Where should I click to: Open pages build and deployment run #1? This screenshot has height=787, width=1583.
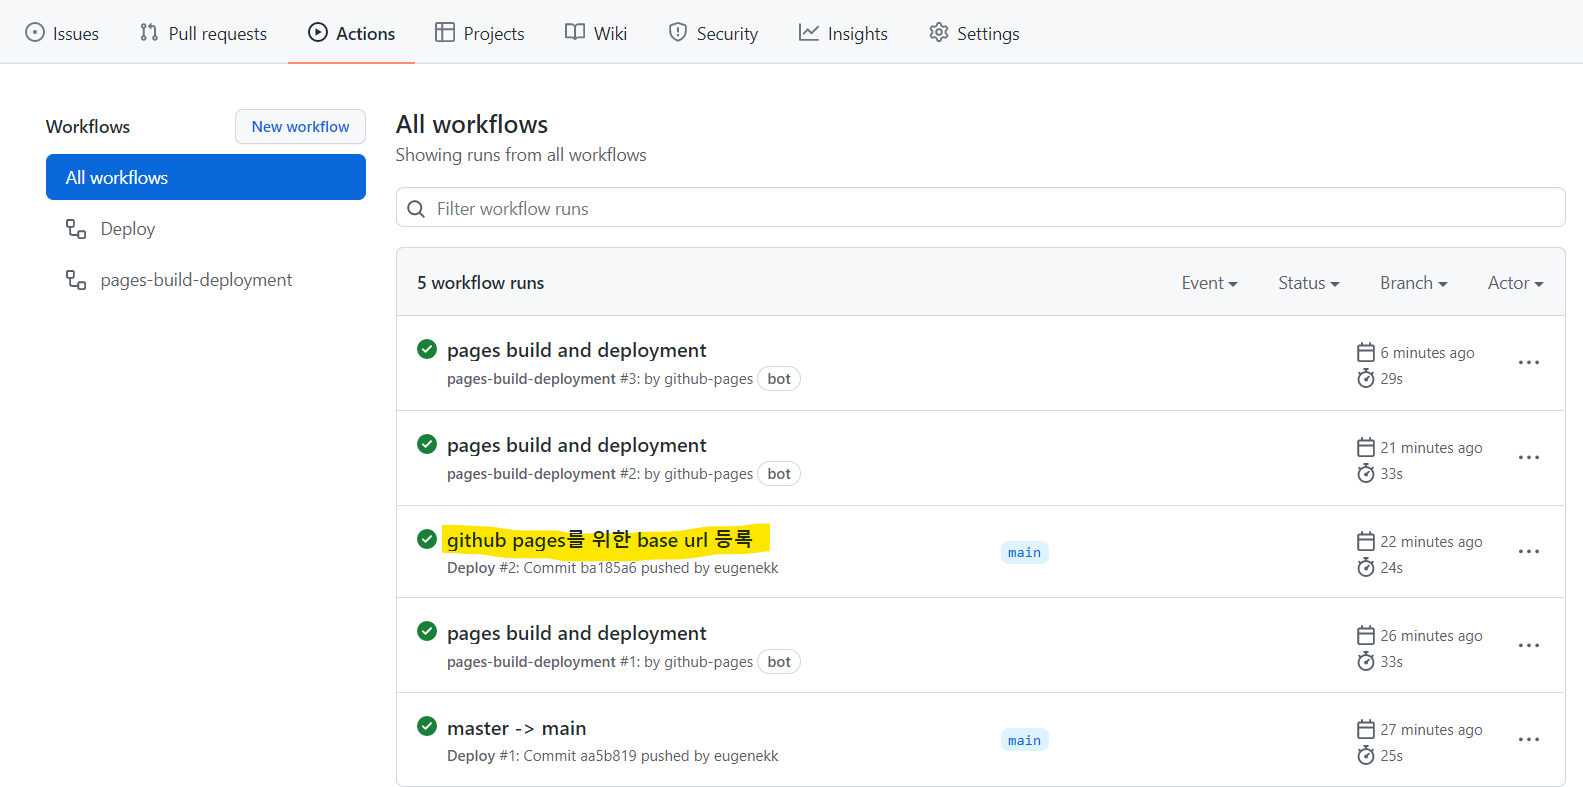576,633
